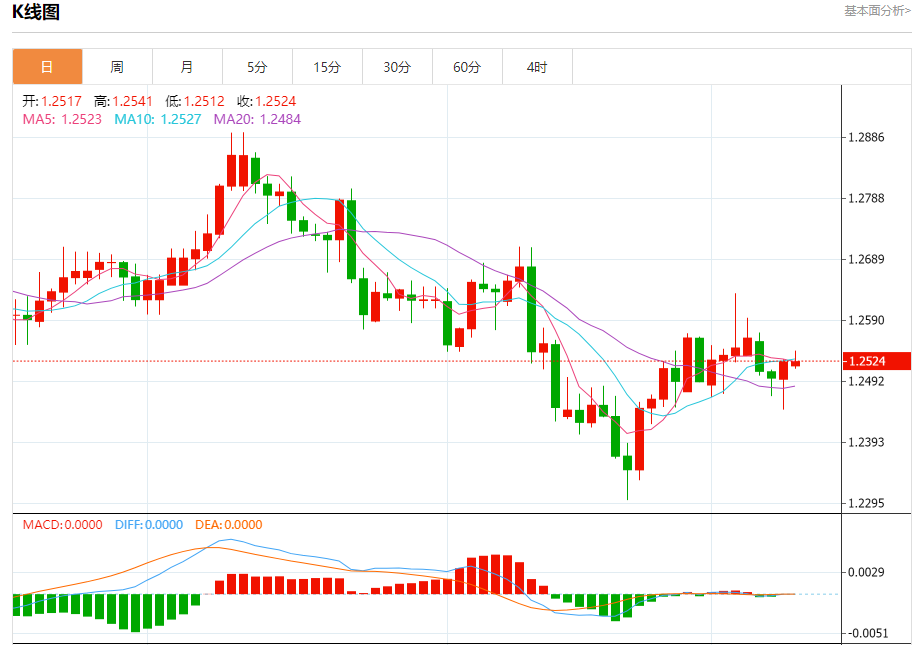Click the 1.2590 price axis label
The image size is (921, 645).
[x=866, y=321]
